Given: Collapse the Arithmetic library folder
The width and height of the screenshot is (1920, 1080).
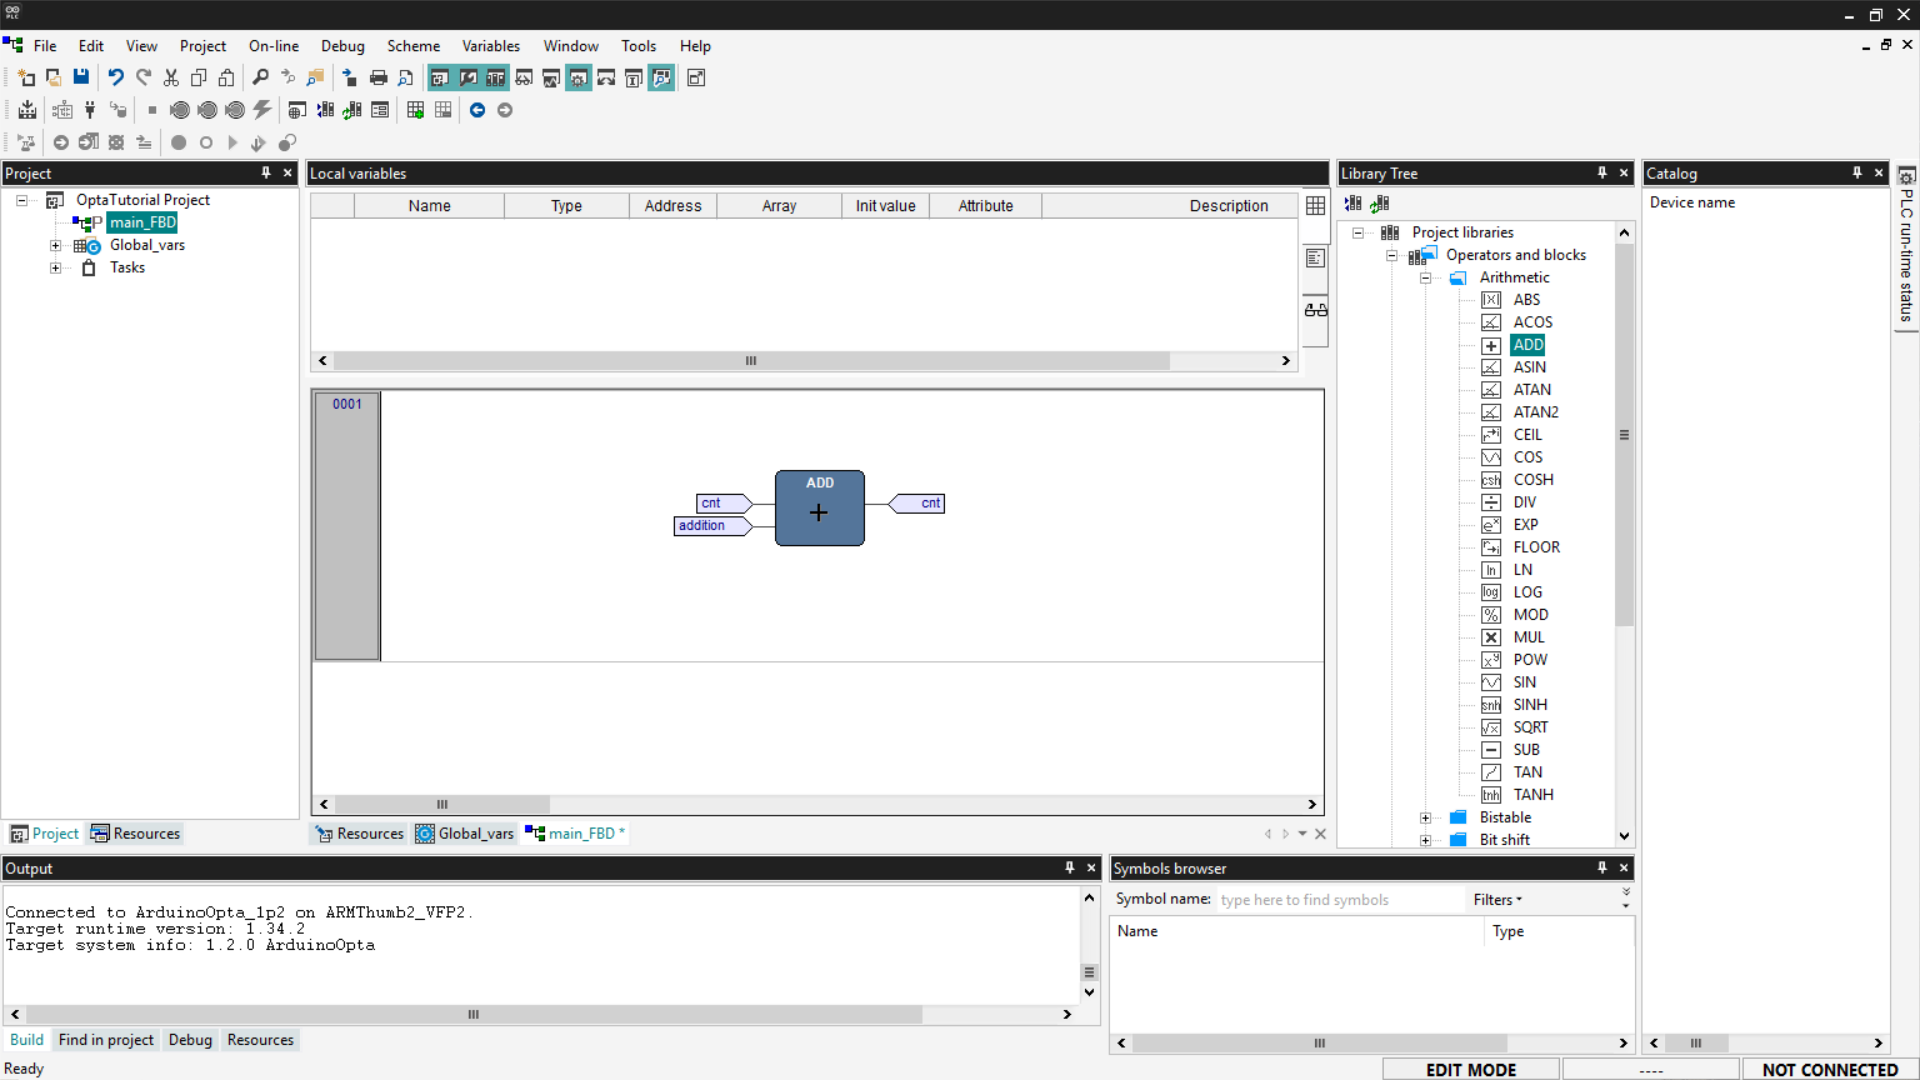Looking at the screenshot, I should coord(1425,278).
